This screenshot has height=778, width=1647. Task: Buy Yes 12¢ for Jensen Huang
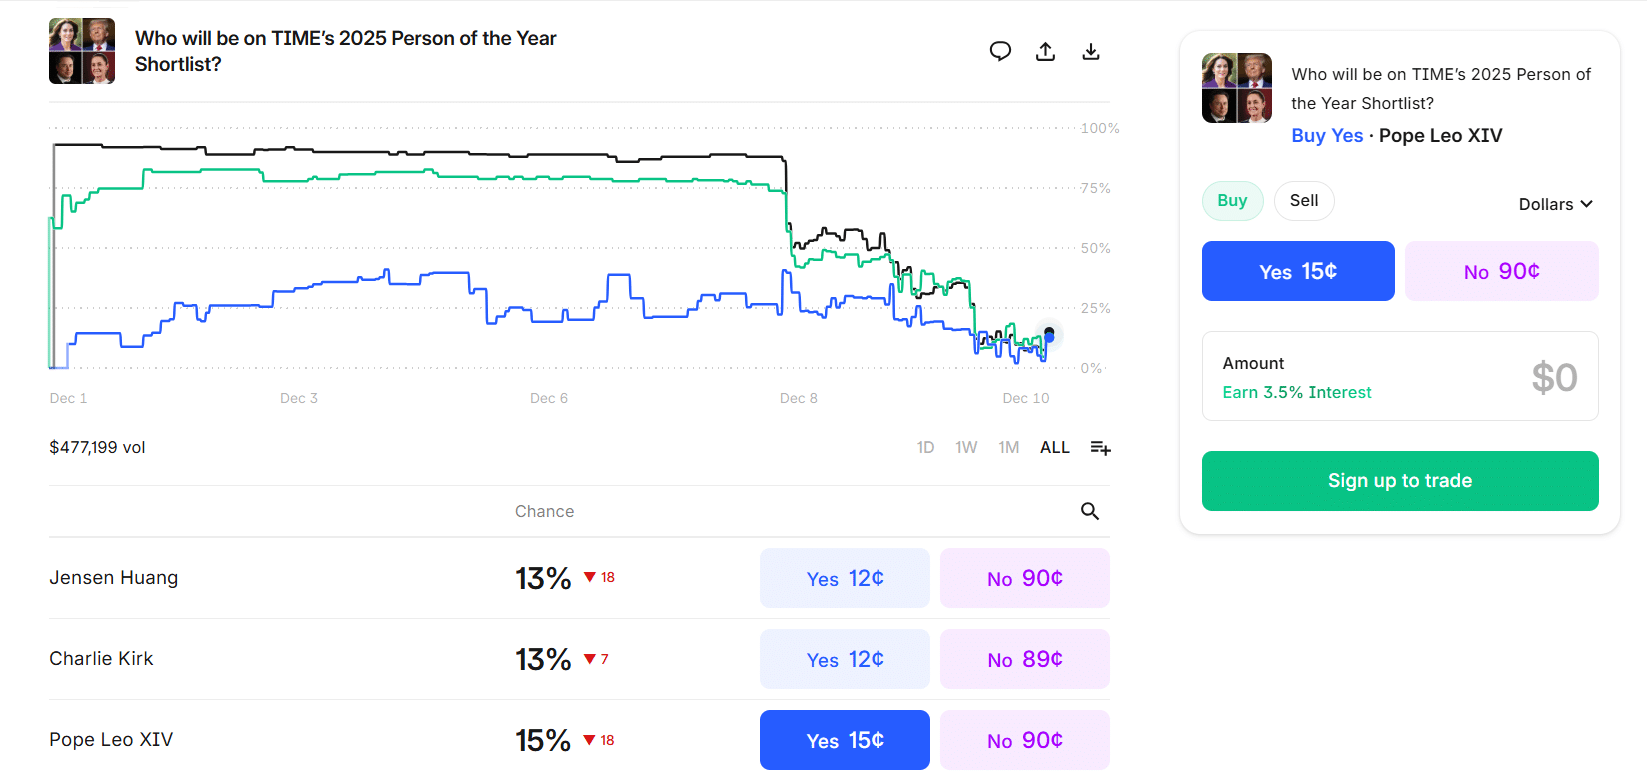point(845,578)
